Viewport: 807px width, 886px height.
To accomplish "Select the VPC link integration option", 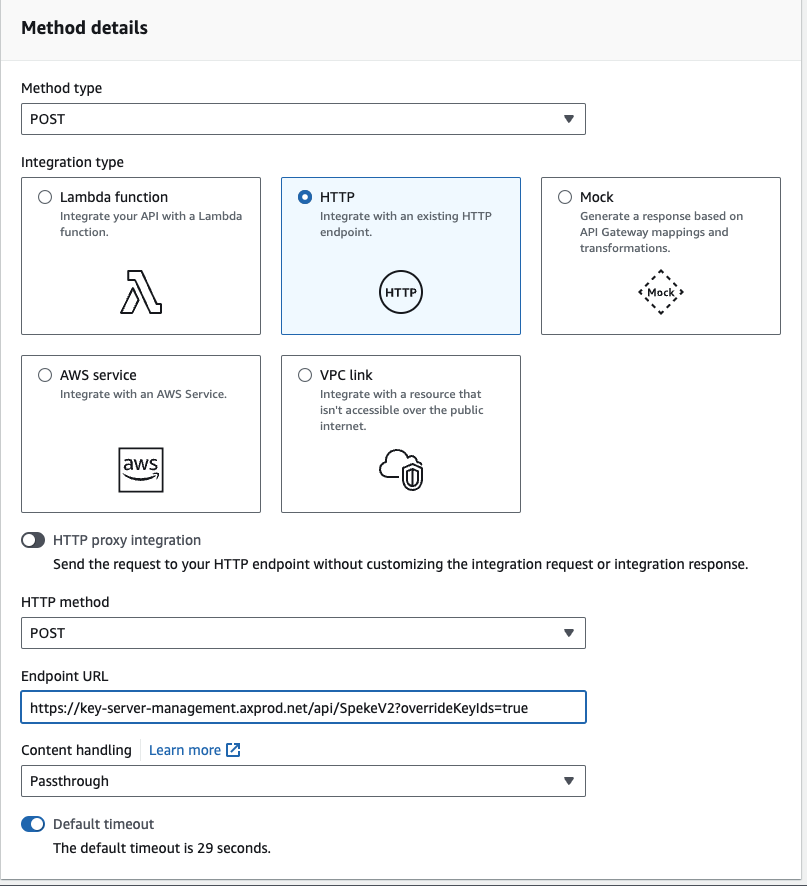I will [x=305, y=374].
